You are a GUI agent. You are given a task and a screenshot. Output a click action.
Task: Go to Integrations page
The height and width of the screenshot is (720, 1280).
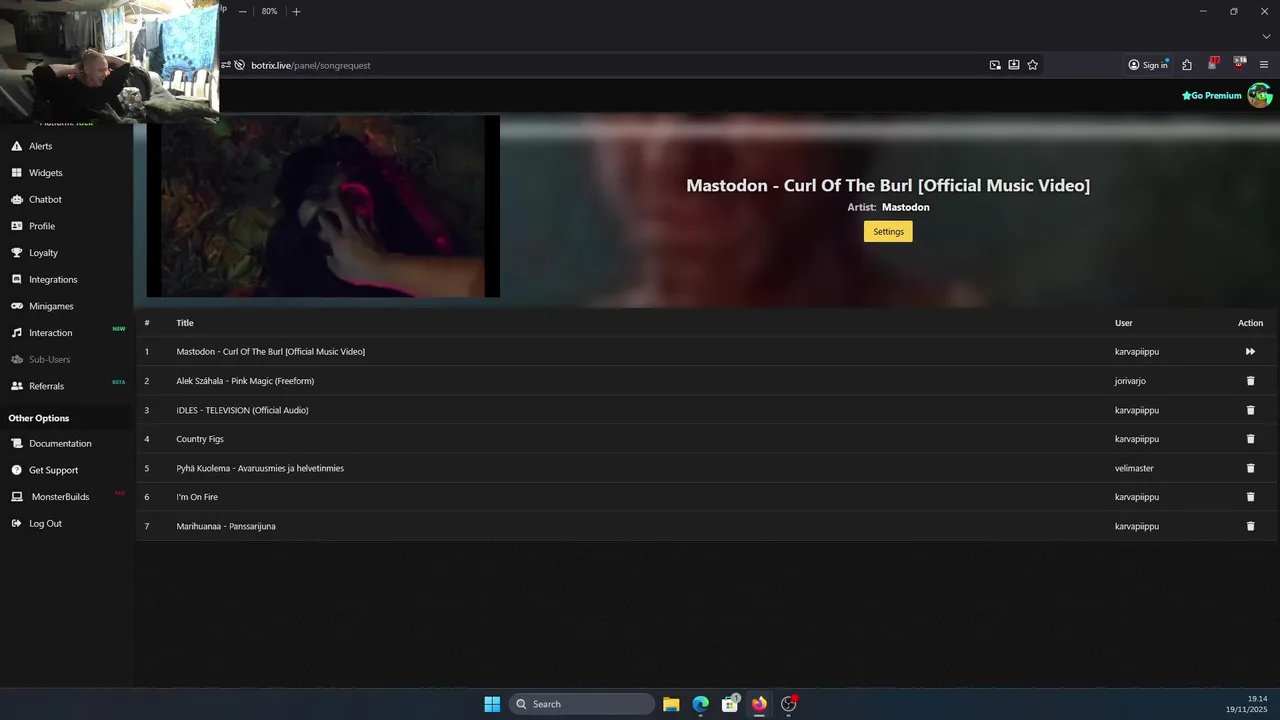[52, 280]
